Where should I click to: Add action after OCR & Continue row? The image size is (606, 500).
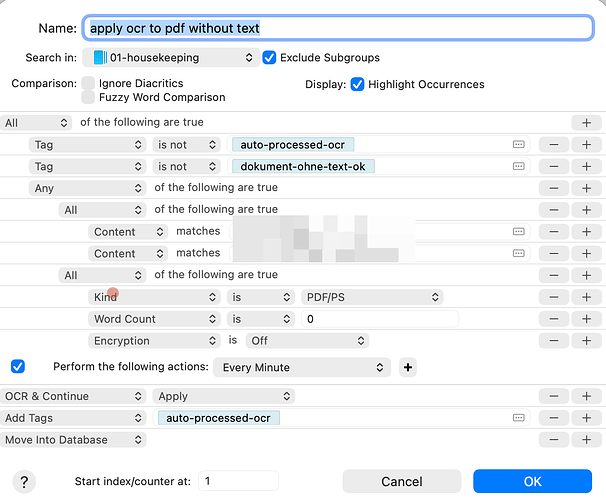pos(586,396)
